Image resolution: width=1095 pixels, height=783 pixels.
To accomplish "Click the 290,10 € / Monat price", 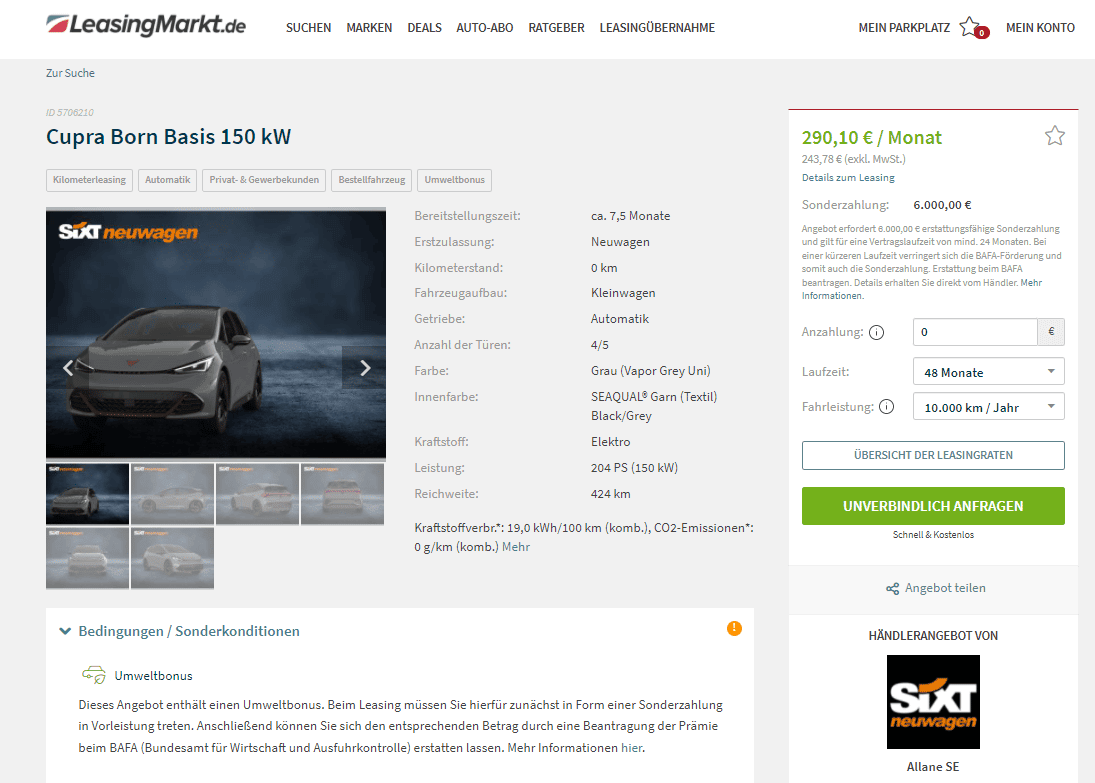I will tap(872, 138).
